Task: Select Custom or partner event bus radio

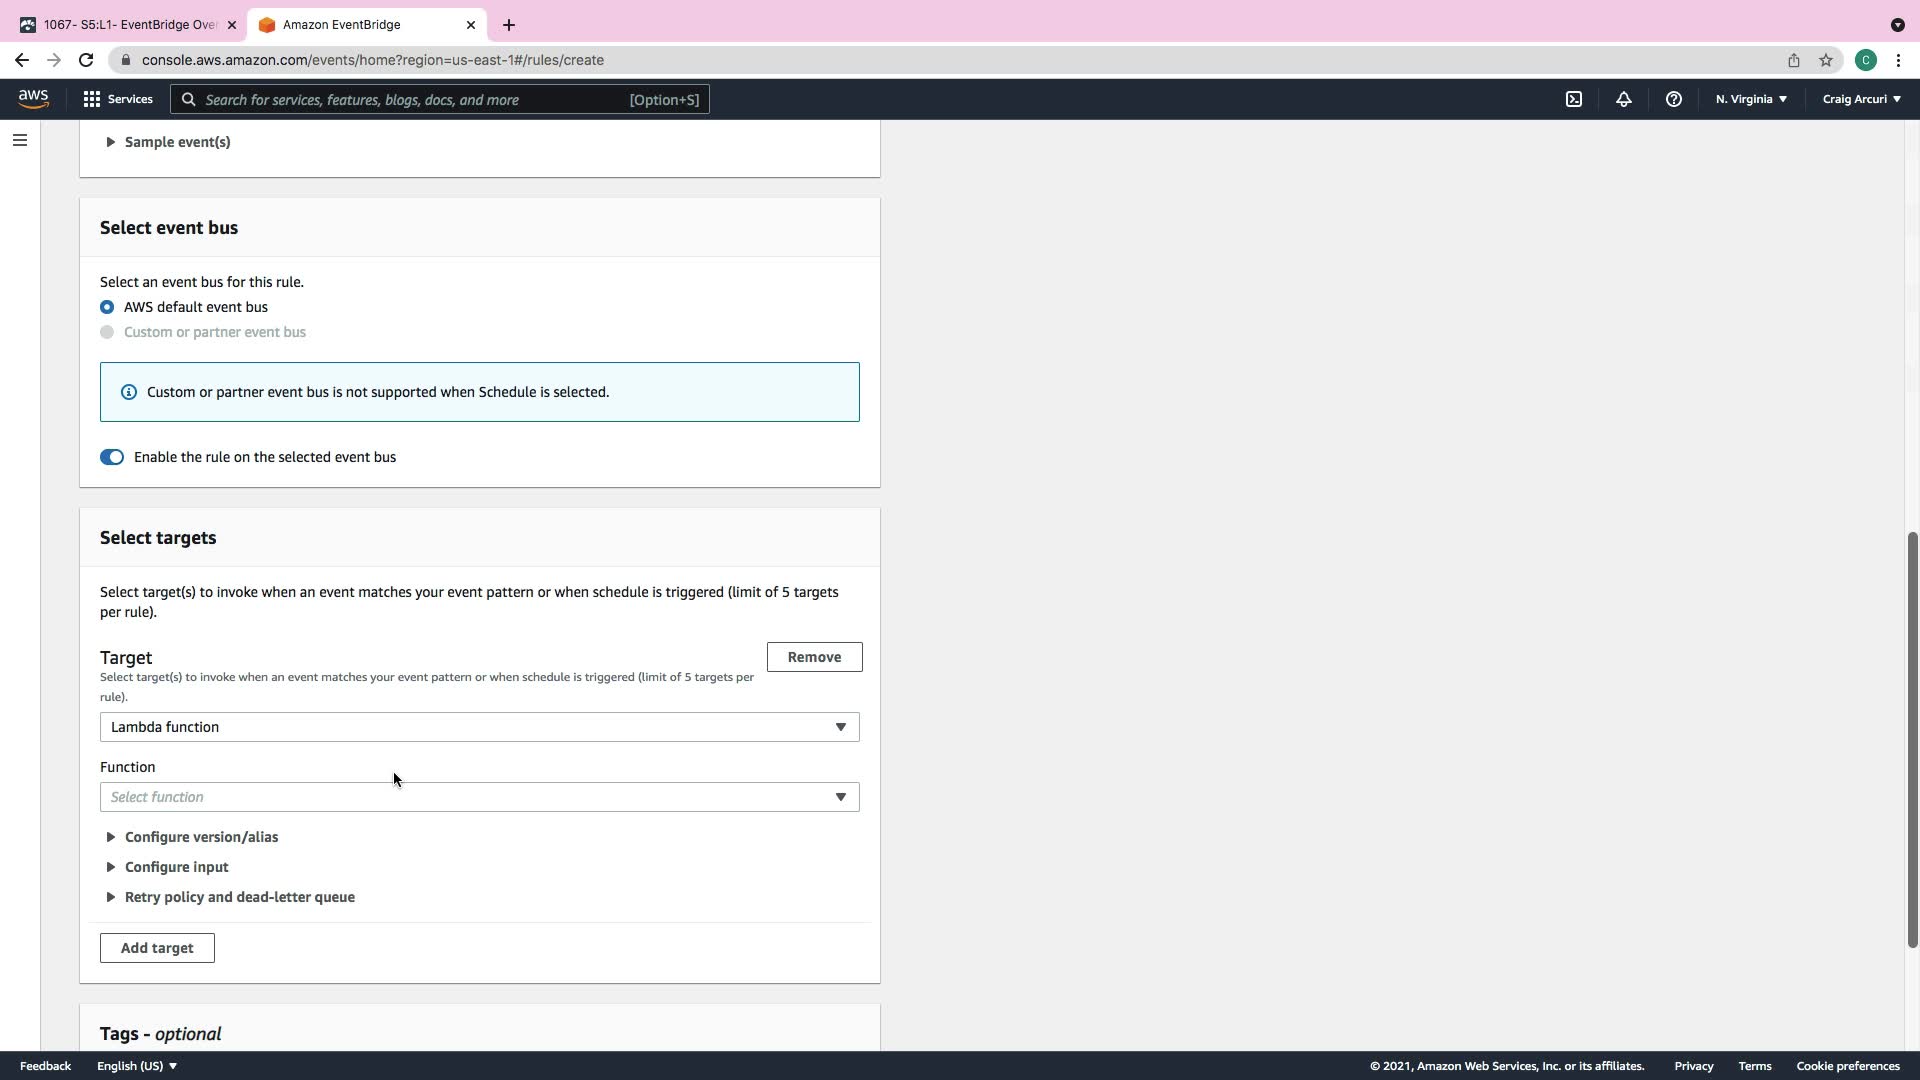Action: 107,332
